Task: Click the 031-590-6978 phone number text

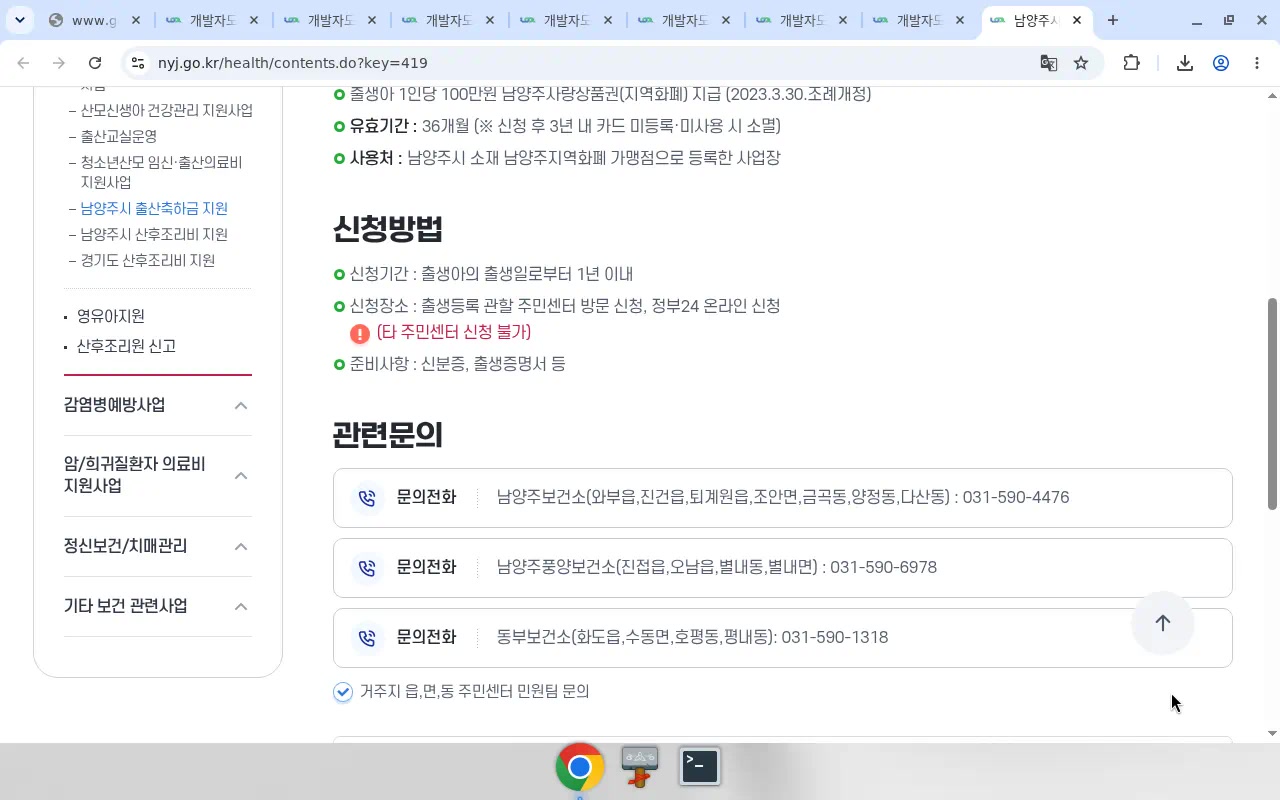Action: click(883, 567)
